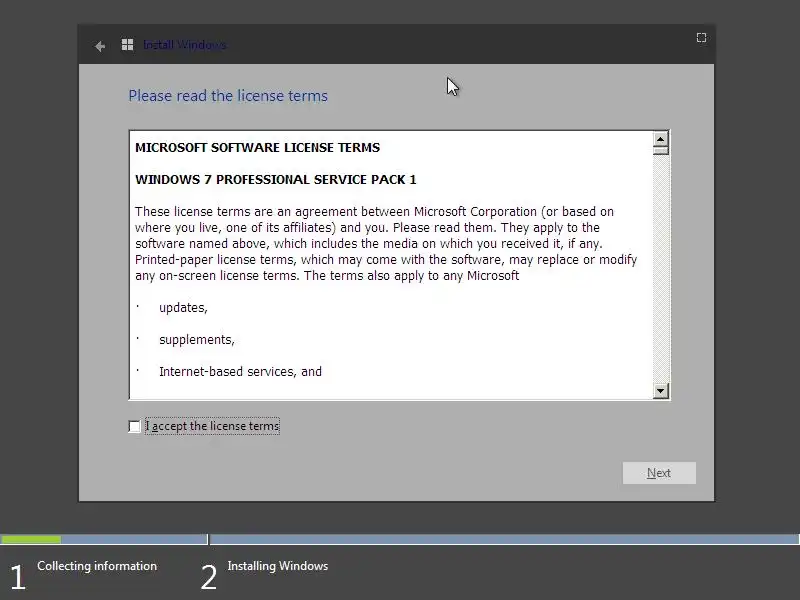This screenshot has height=600, width=800.
Task: Click the 'Installing Windows' step label
Action: point(278,566)
